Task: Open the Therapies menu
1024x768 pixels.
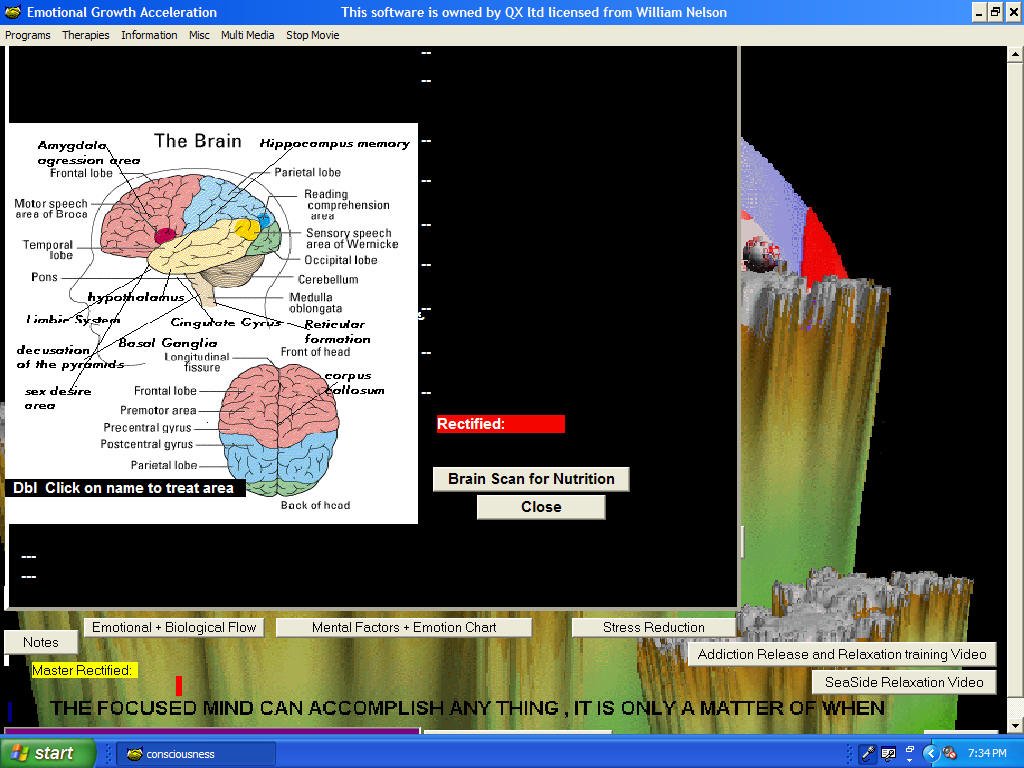Action: pos(86,35)
